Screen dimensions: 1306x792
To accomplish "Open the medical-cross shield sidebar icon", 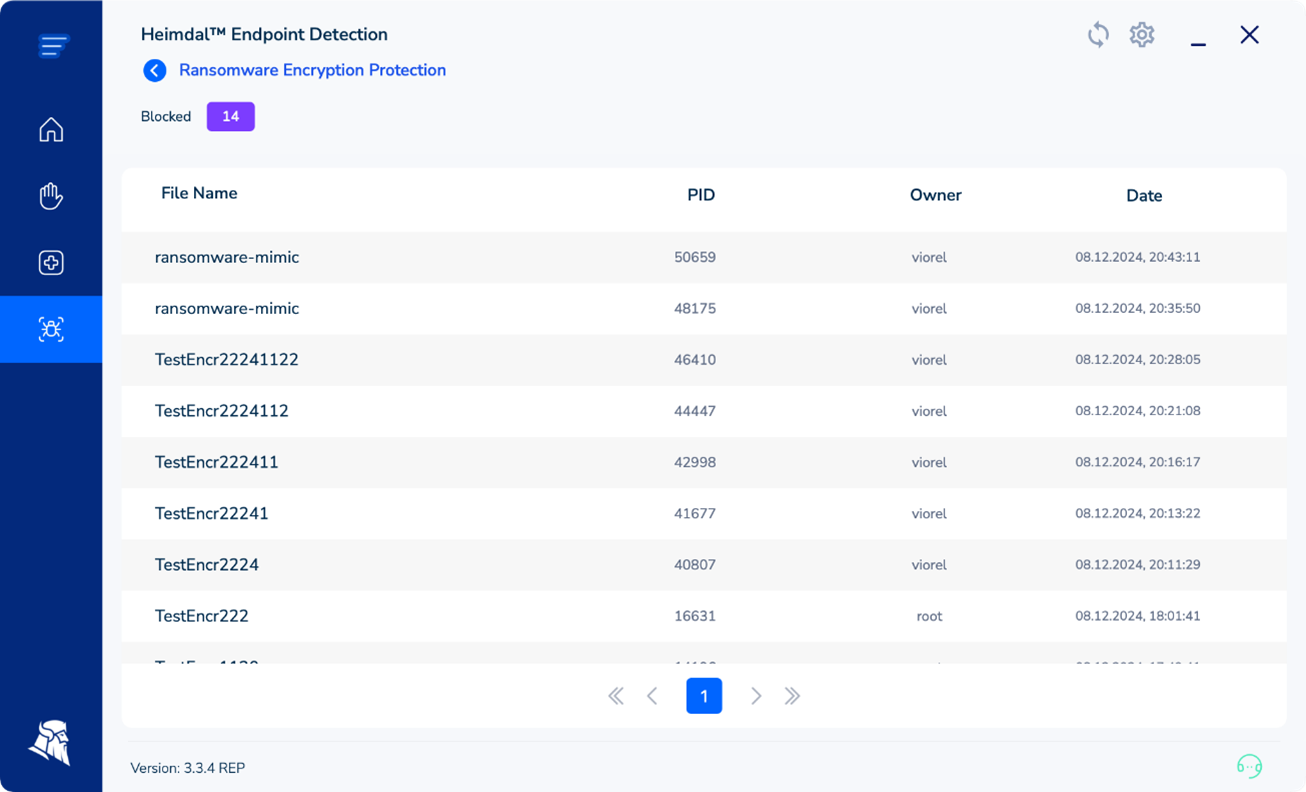I will (51, 262).
